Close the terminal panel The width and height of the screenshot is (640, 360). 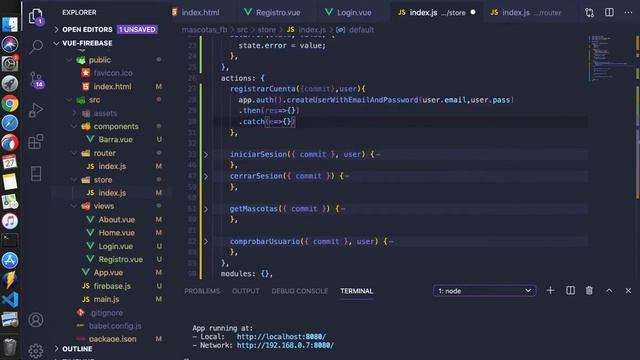tap(628, 291)
